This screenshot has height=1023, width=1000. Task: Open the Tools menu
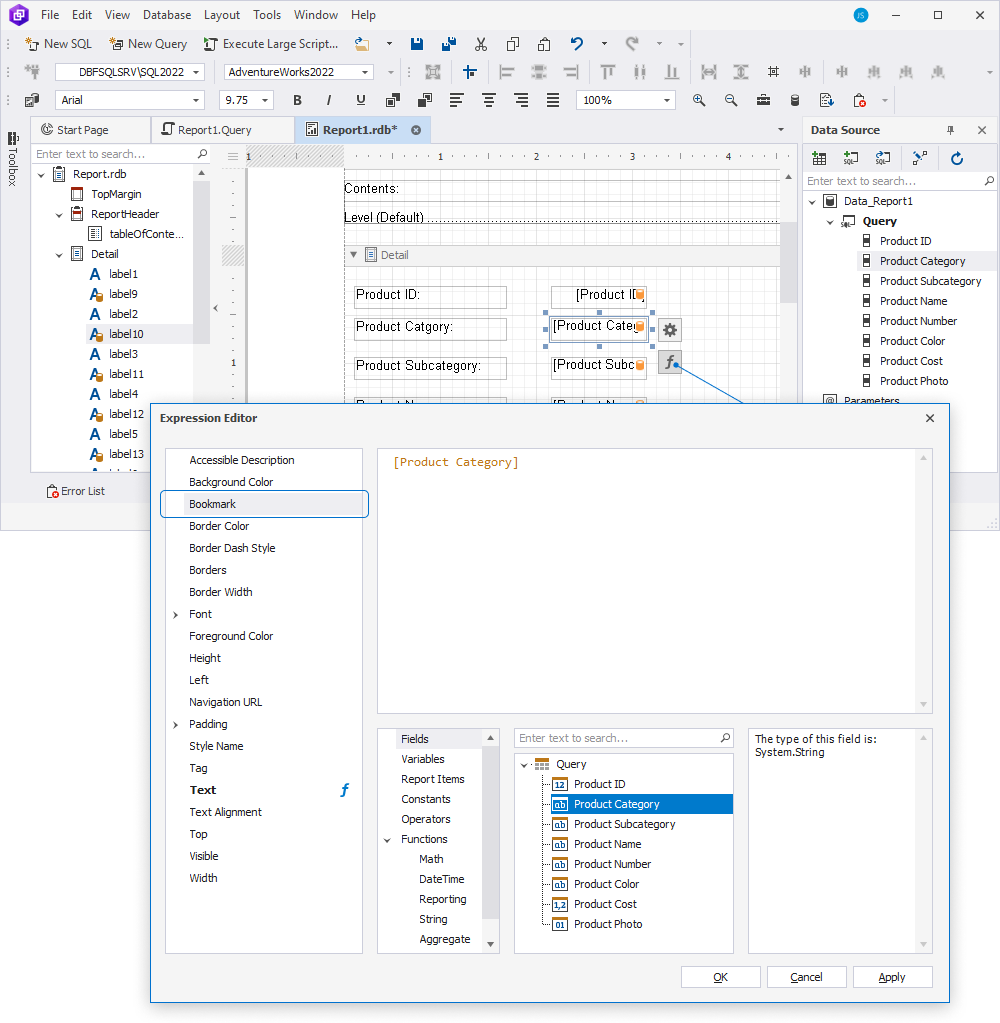coord(267,14)
